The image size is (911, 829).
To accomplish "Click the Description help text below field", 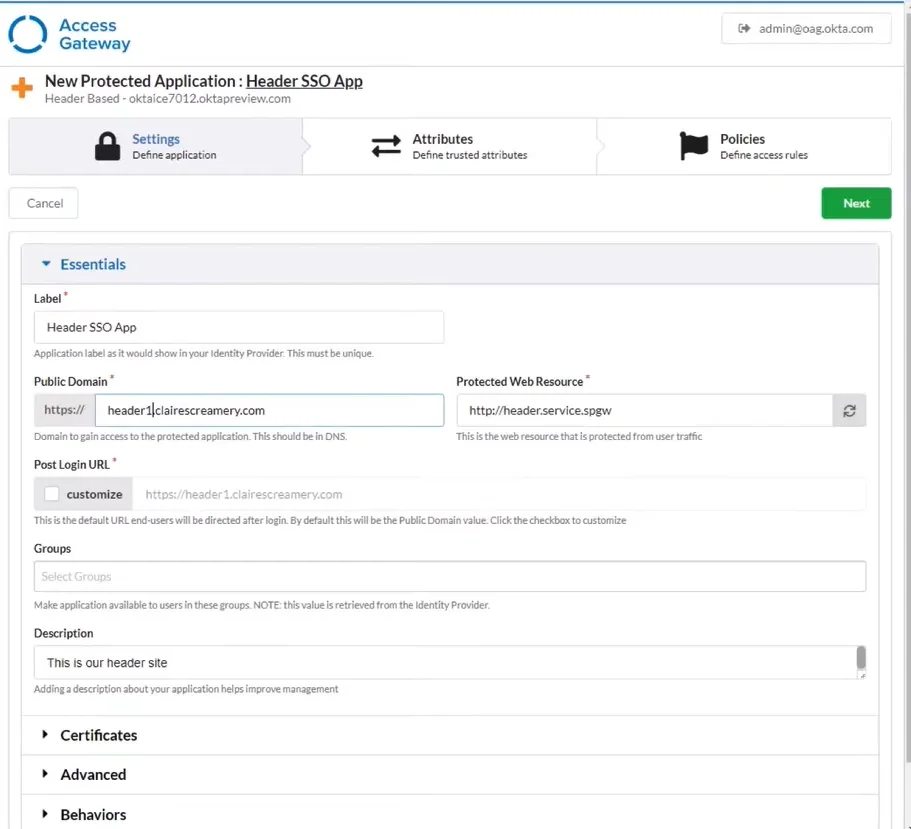I will coord(186,689).
